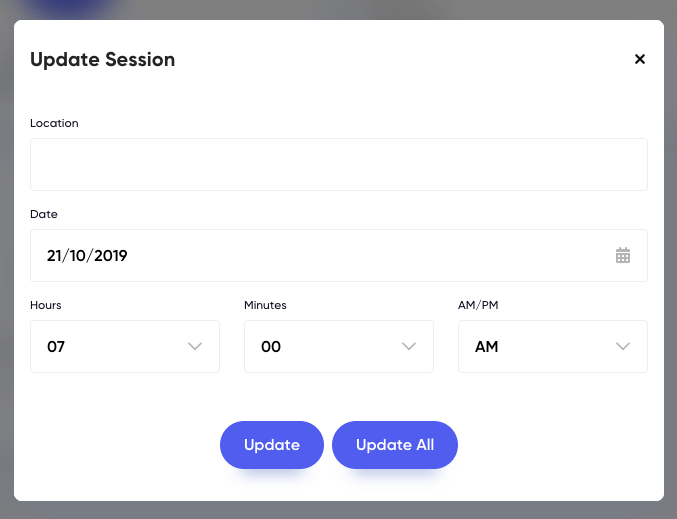Open the Minutes dropdown showing 00
The height and width of the screenshot is (519, 677).
[338, 346]
